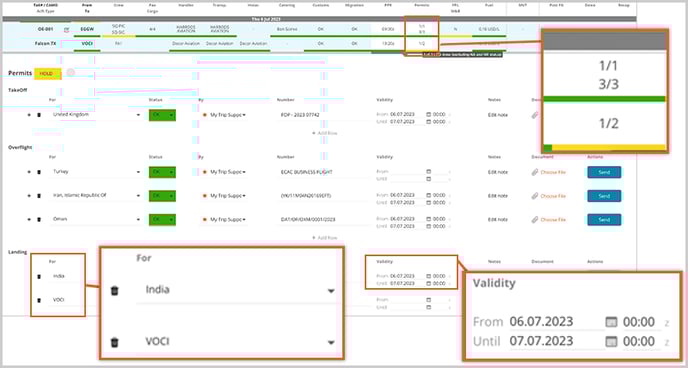This screenshot has height=368, width=688.
Task: Toggle the yellow HOLD permits status
Action: pos(48,74)
